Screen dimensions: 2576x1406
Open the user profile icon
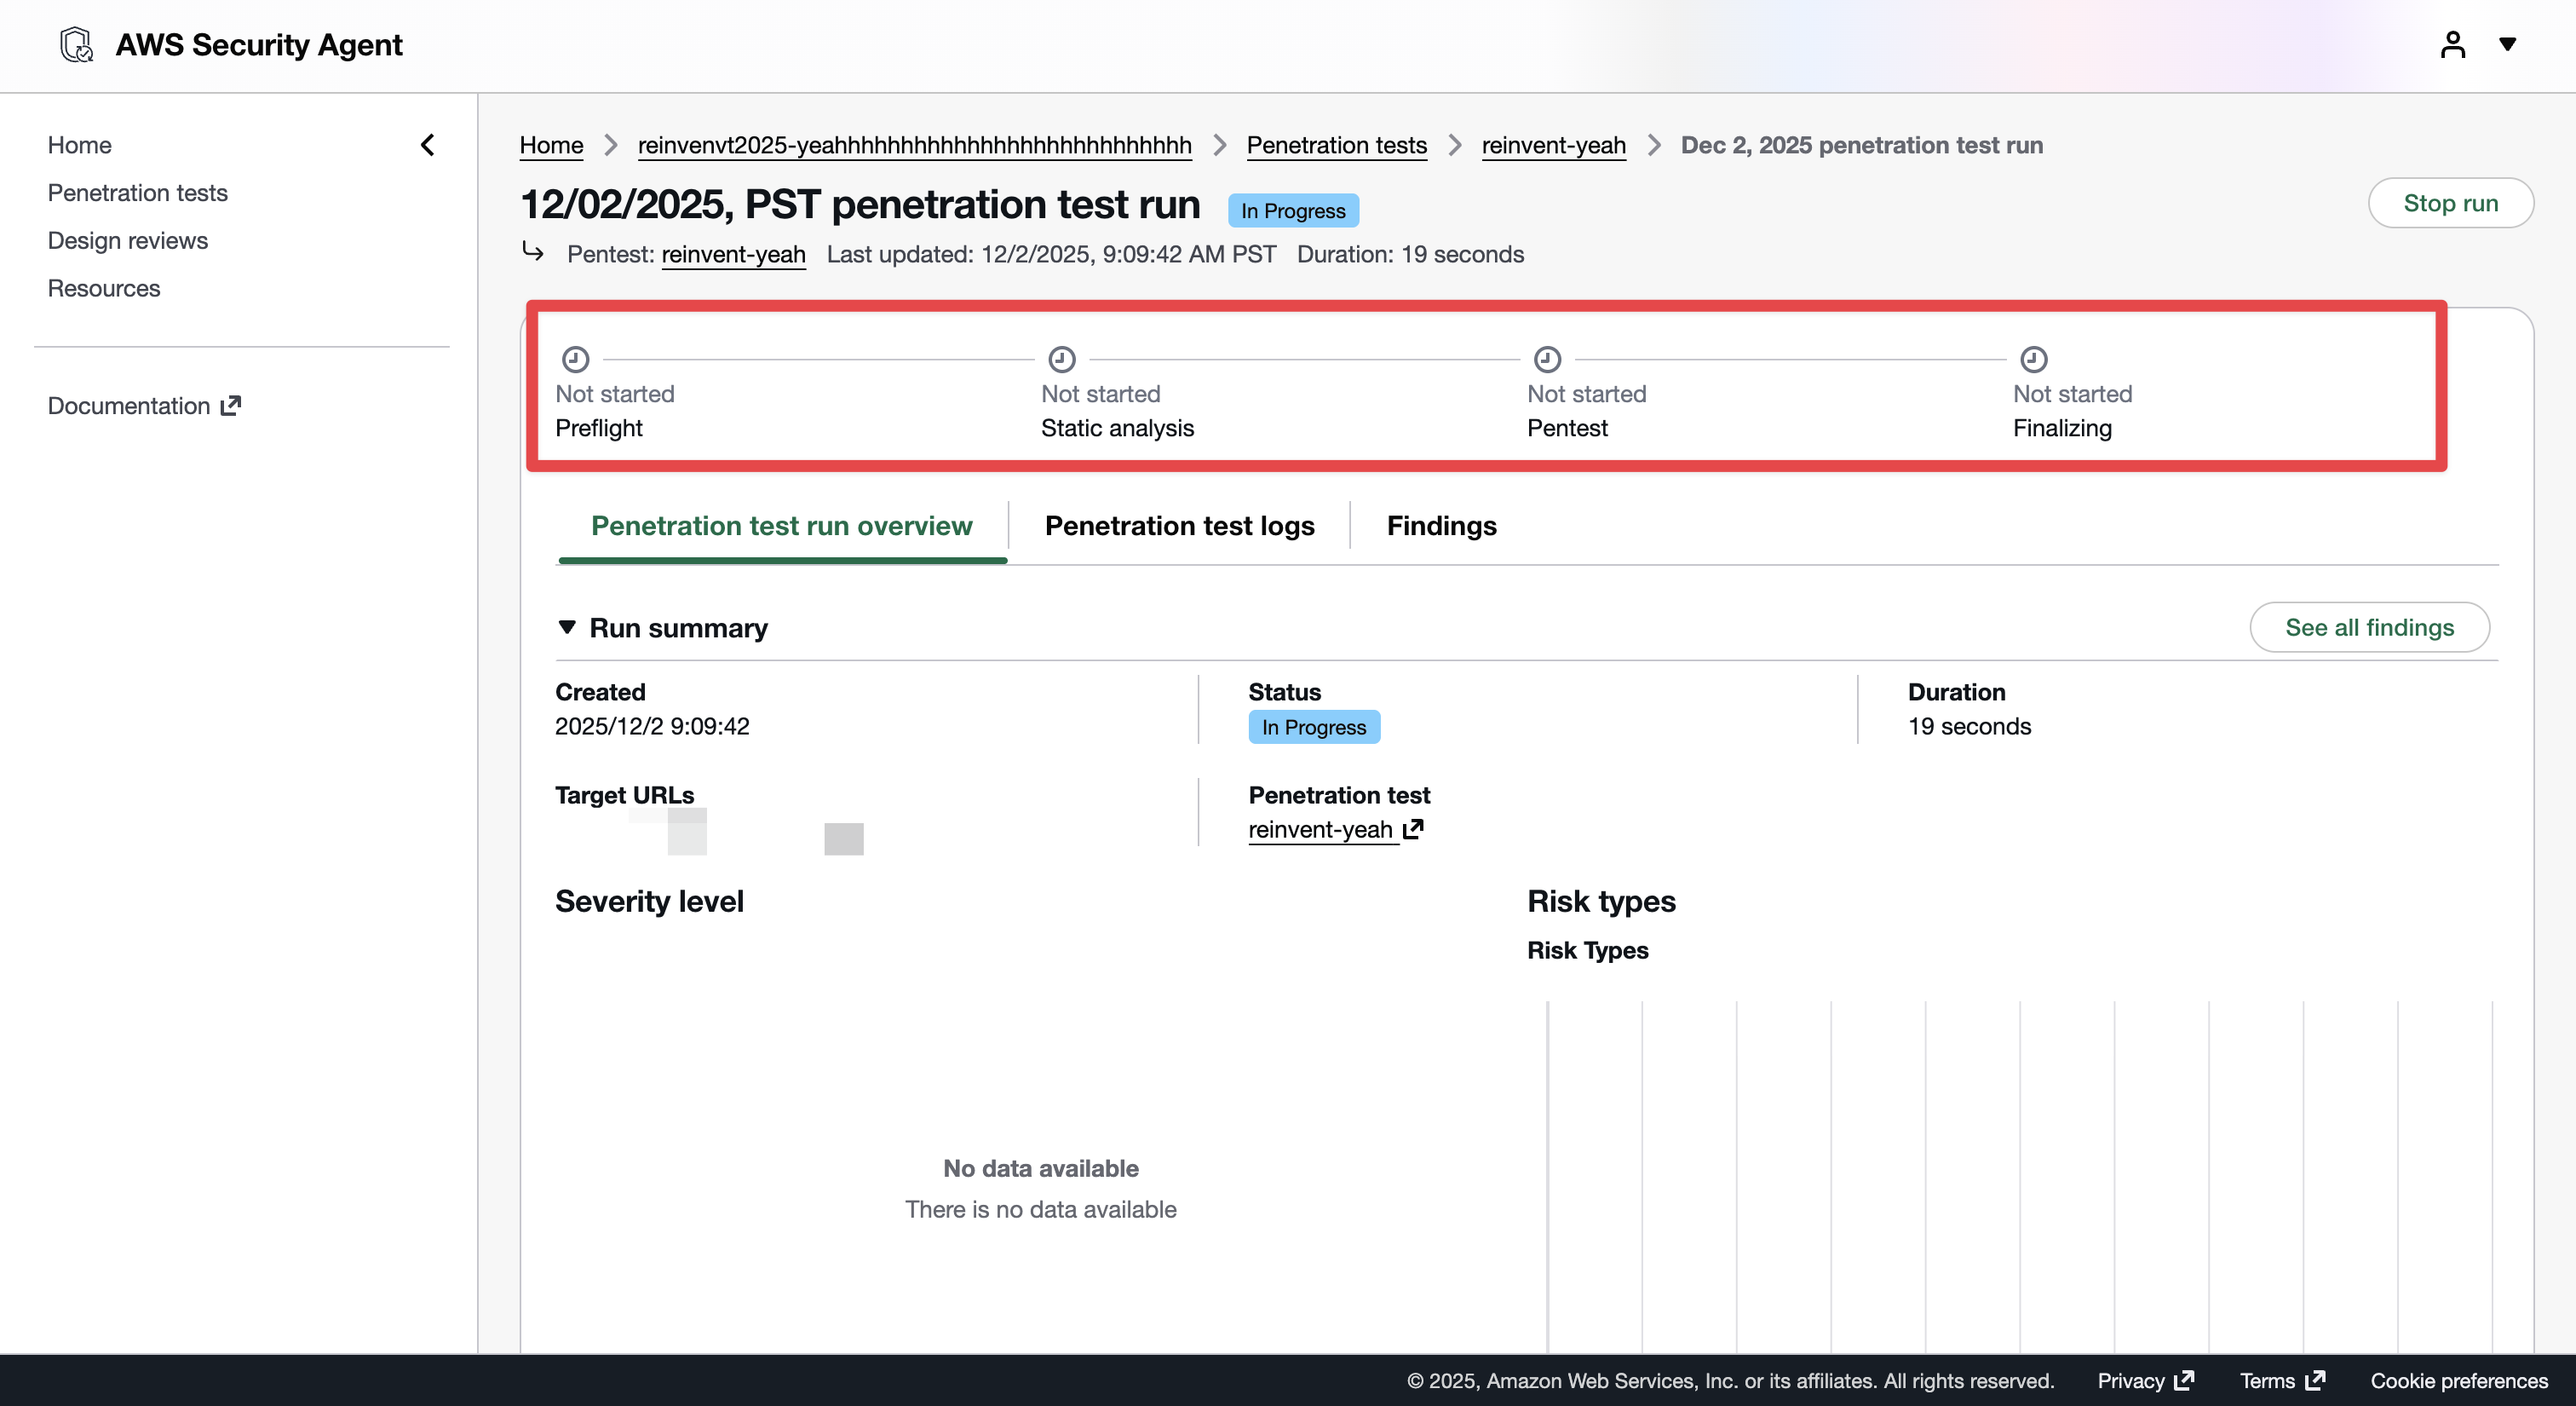click(2452, 45)
